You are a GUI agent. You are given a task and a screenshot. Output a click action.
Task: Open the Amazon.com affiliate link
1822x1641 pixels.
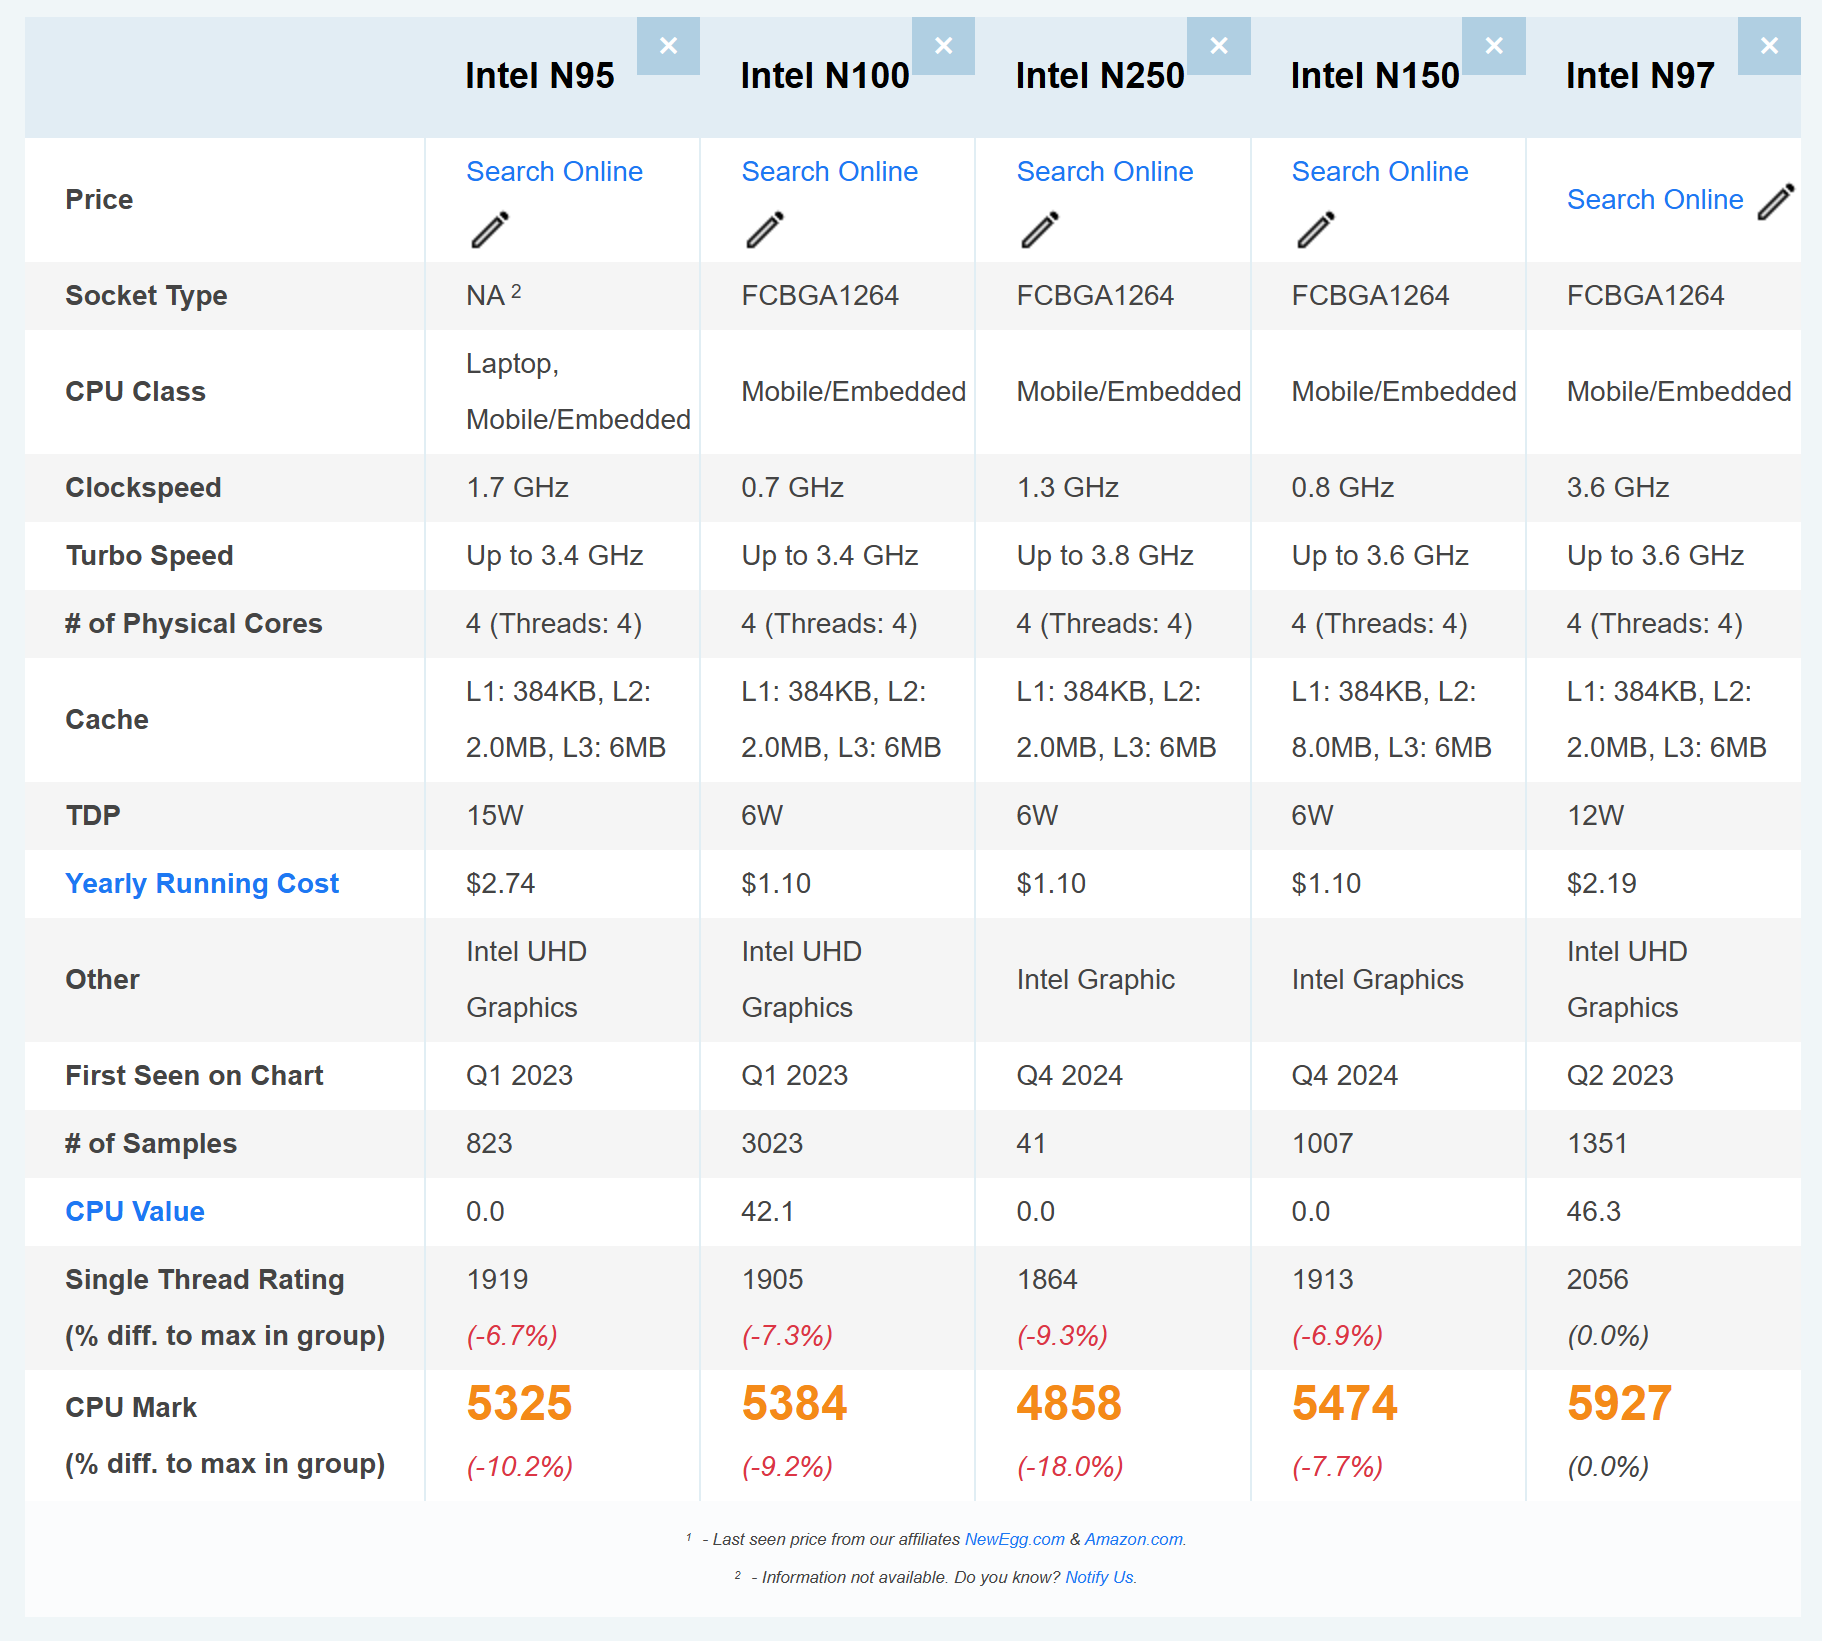click(1133, 1540)
